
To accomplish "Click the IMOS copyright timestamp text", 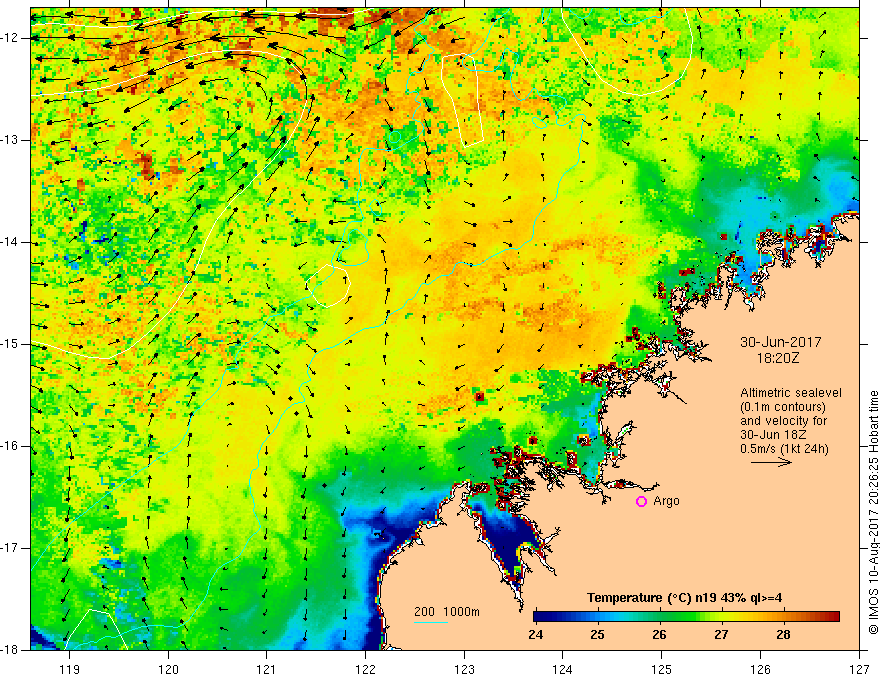I will pyautogui.click(x=873, y=512).
